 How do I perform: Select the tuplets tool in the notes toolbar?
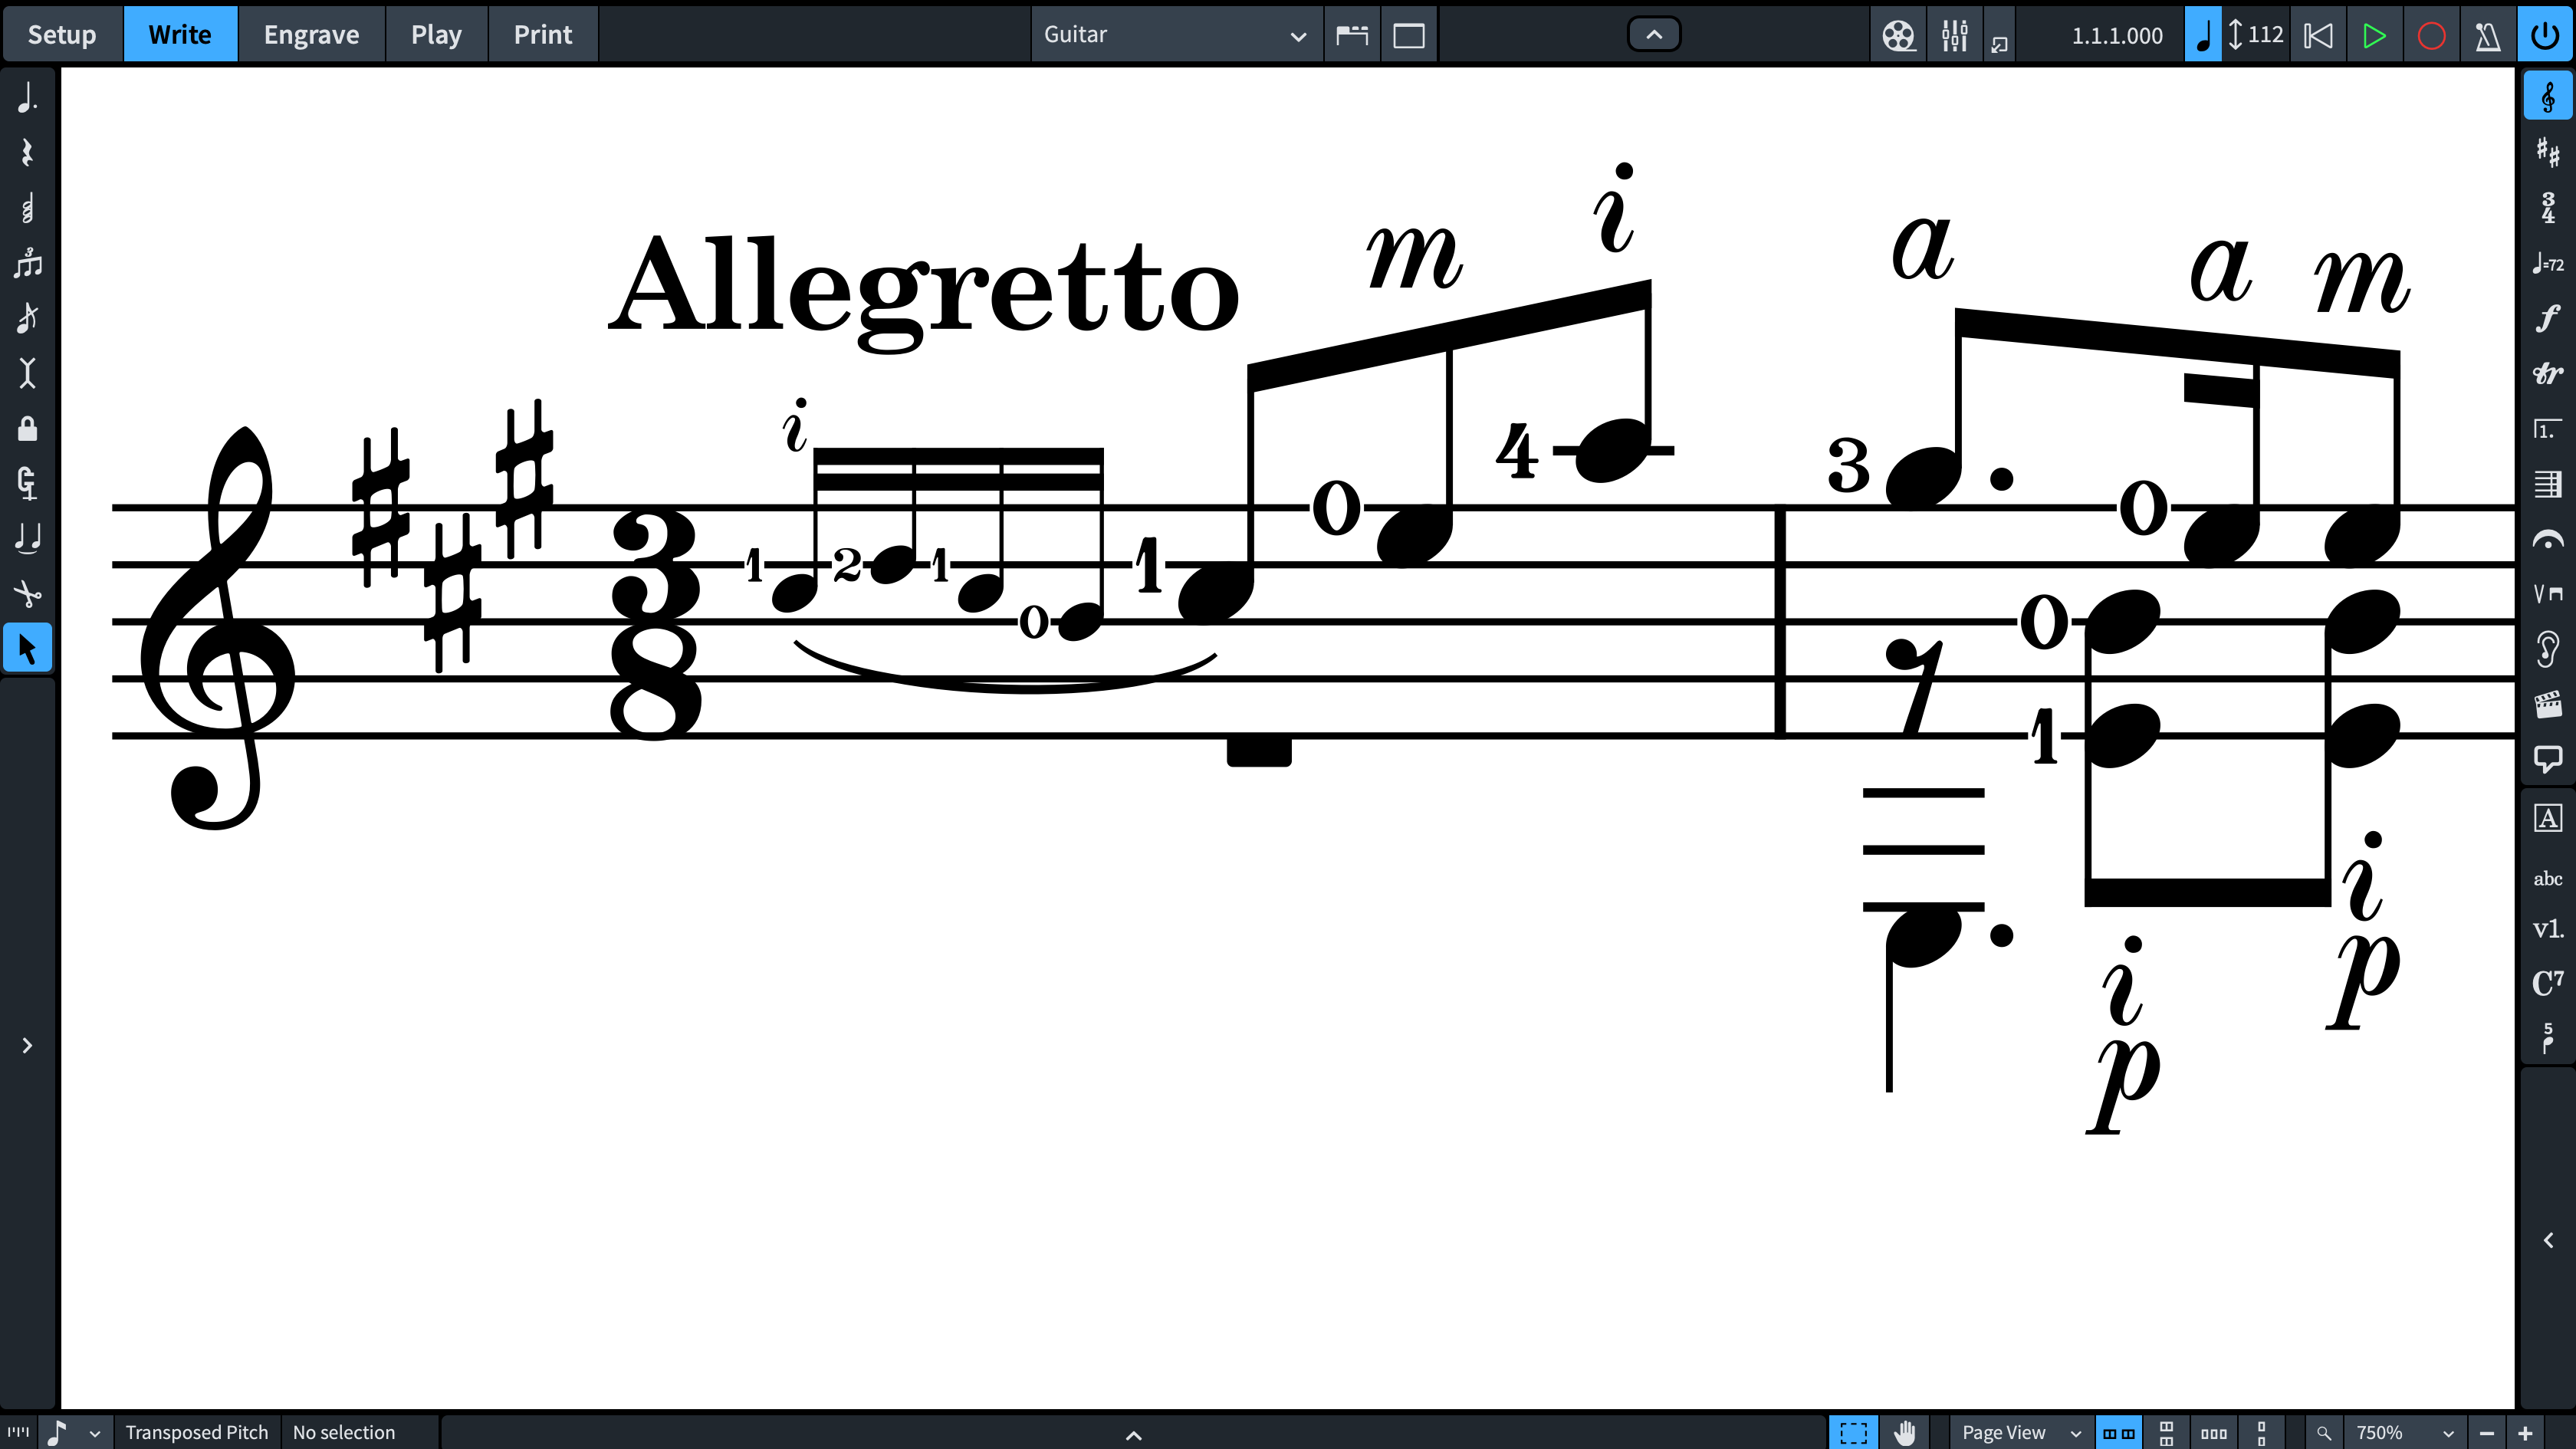pos(27,264)
